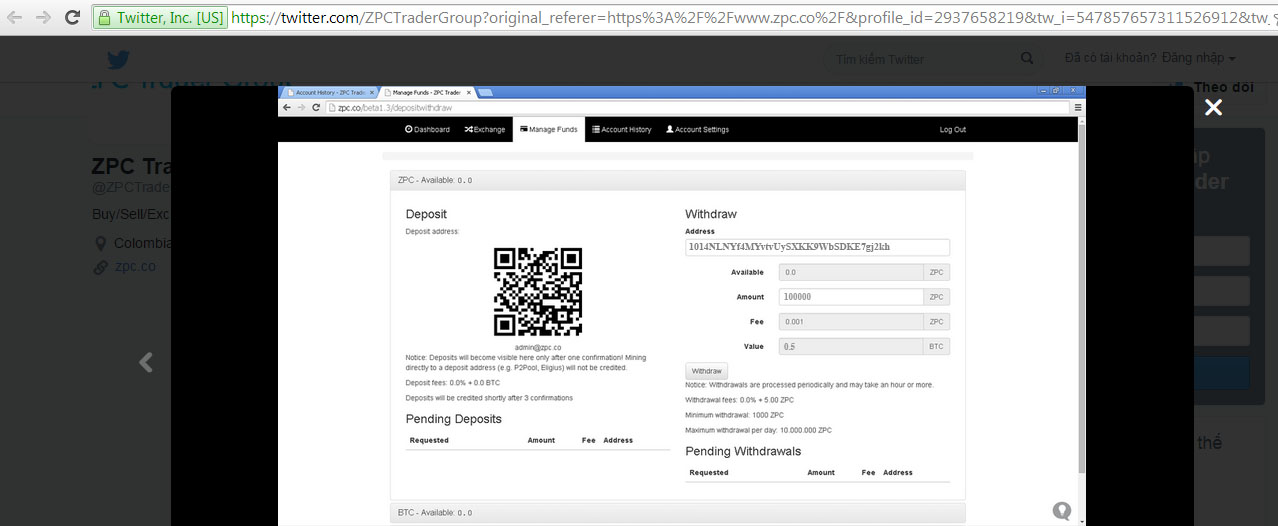Expand the 'BTC - Available: 0.0' panel header
The height and width of the screenshot is (526, 1278).
(677, 512)
